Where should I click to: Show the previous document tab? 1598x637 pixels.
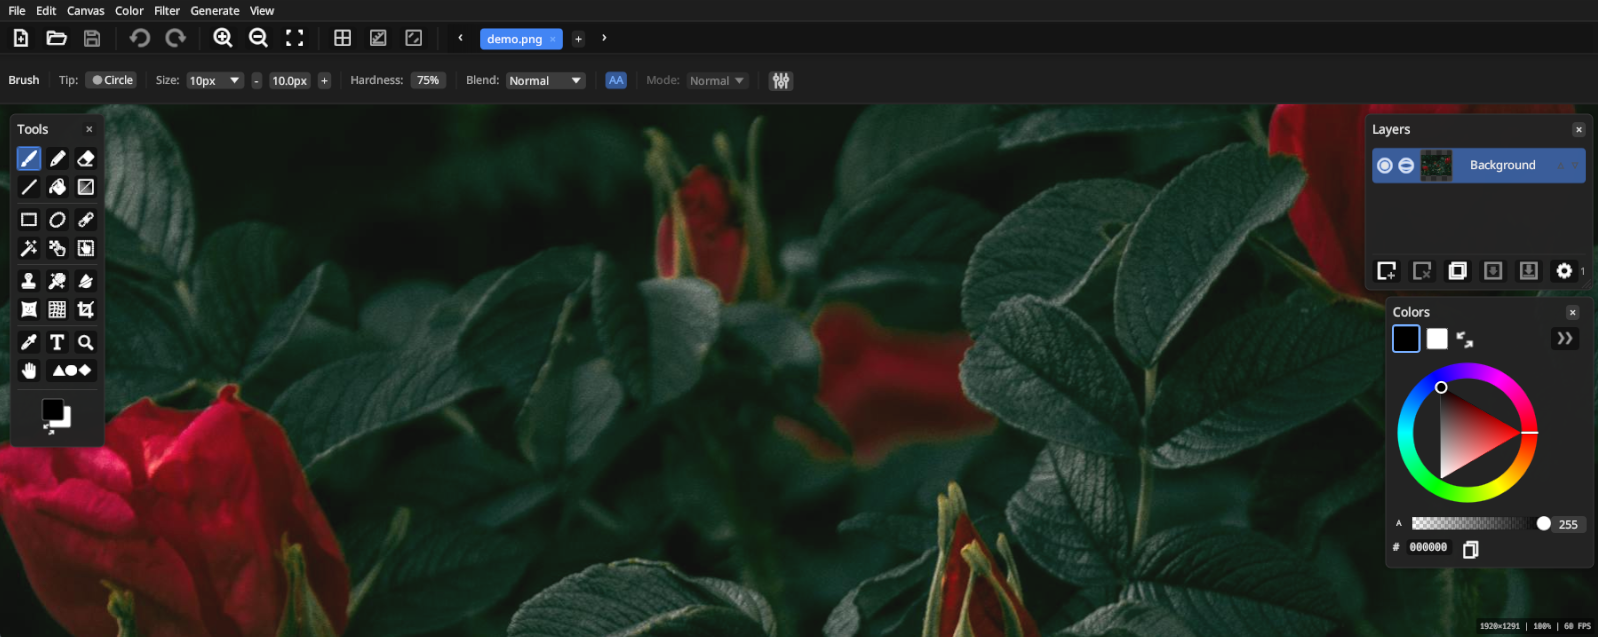click(460, 38)
